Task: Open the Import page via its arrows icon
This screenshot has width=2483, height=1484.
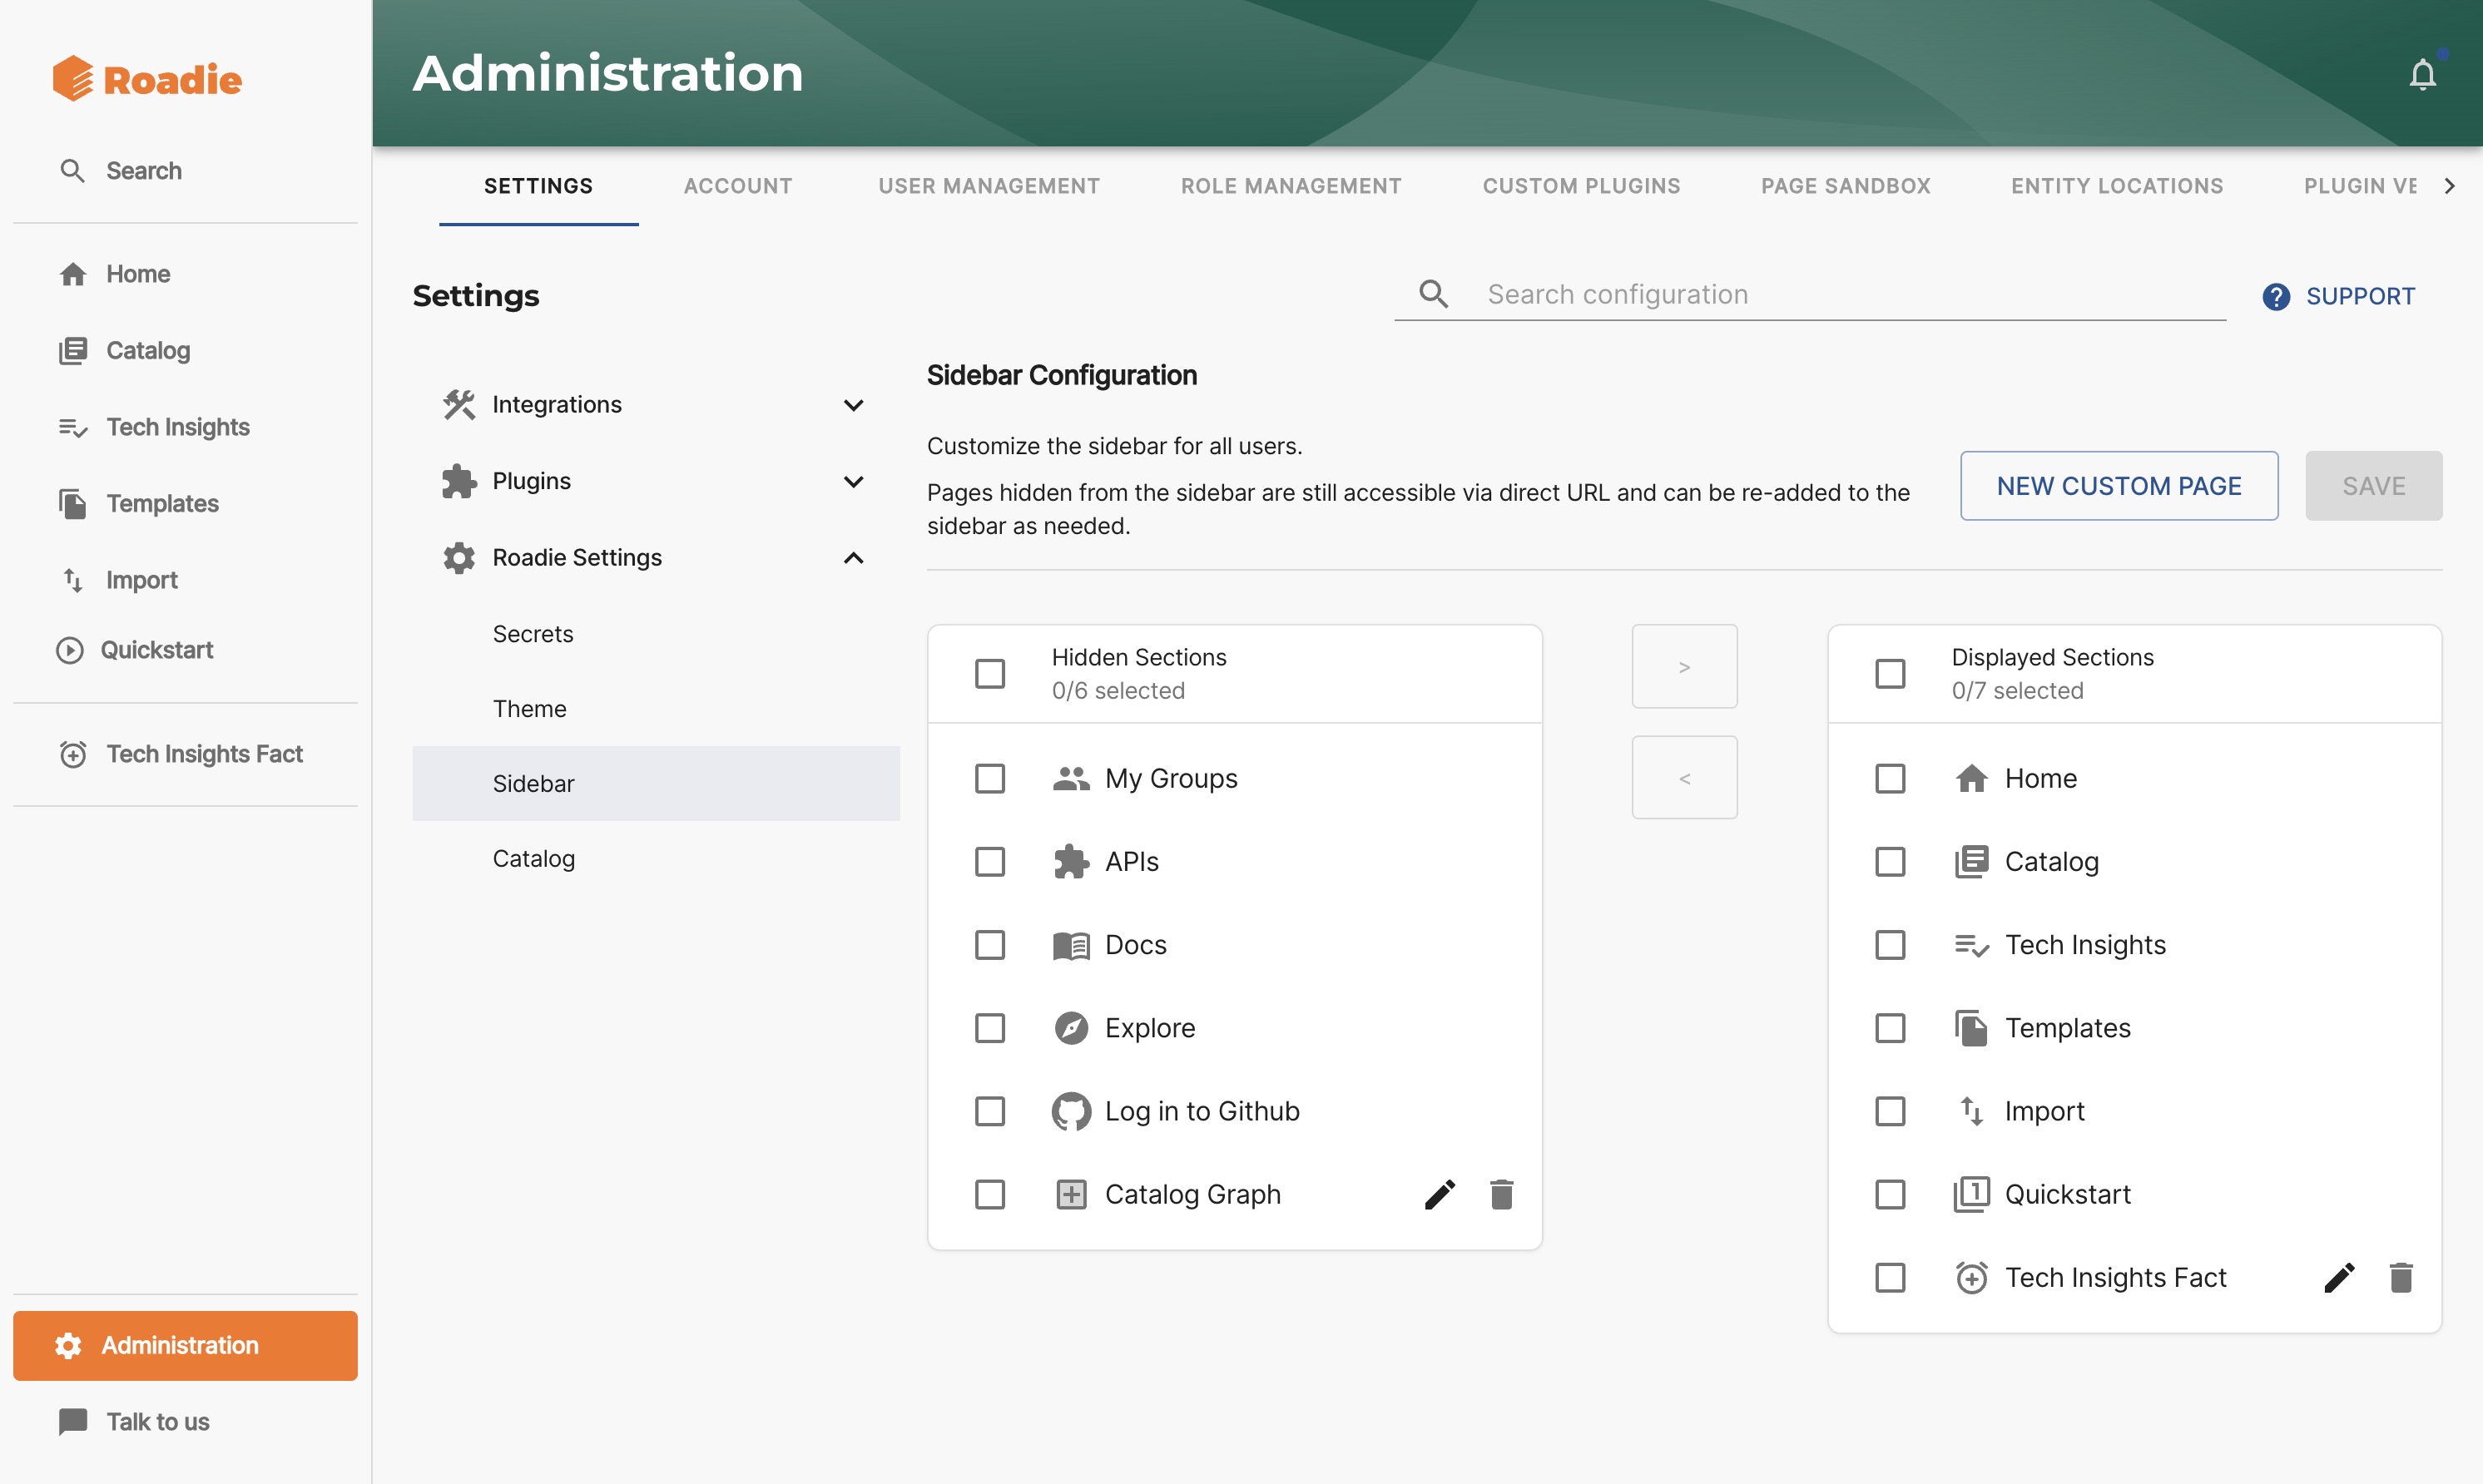Action: pos(73,580)
